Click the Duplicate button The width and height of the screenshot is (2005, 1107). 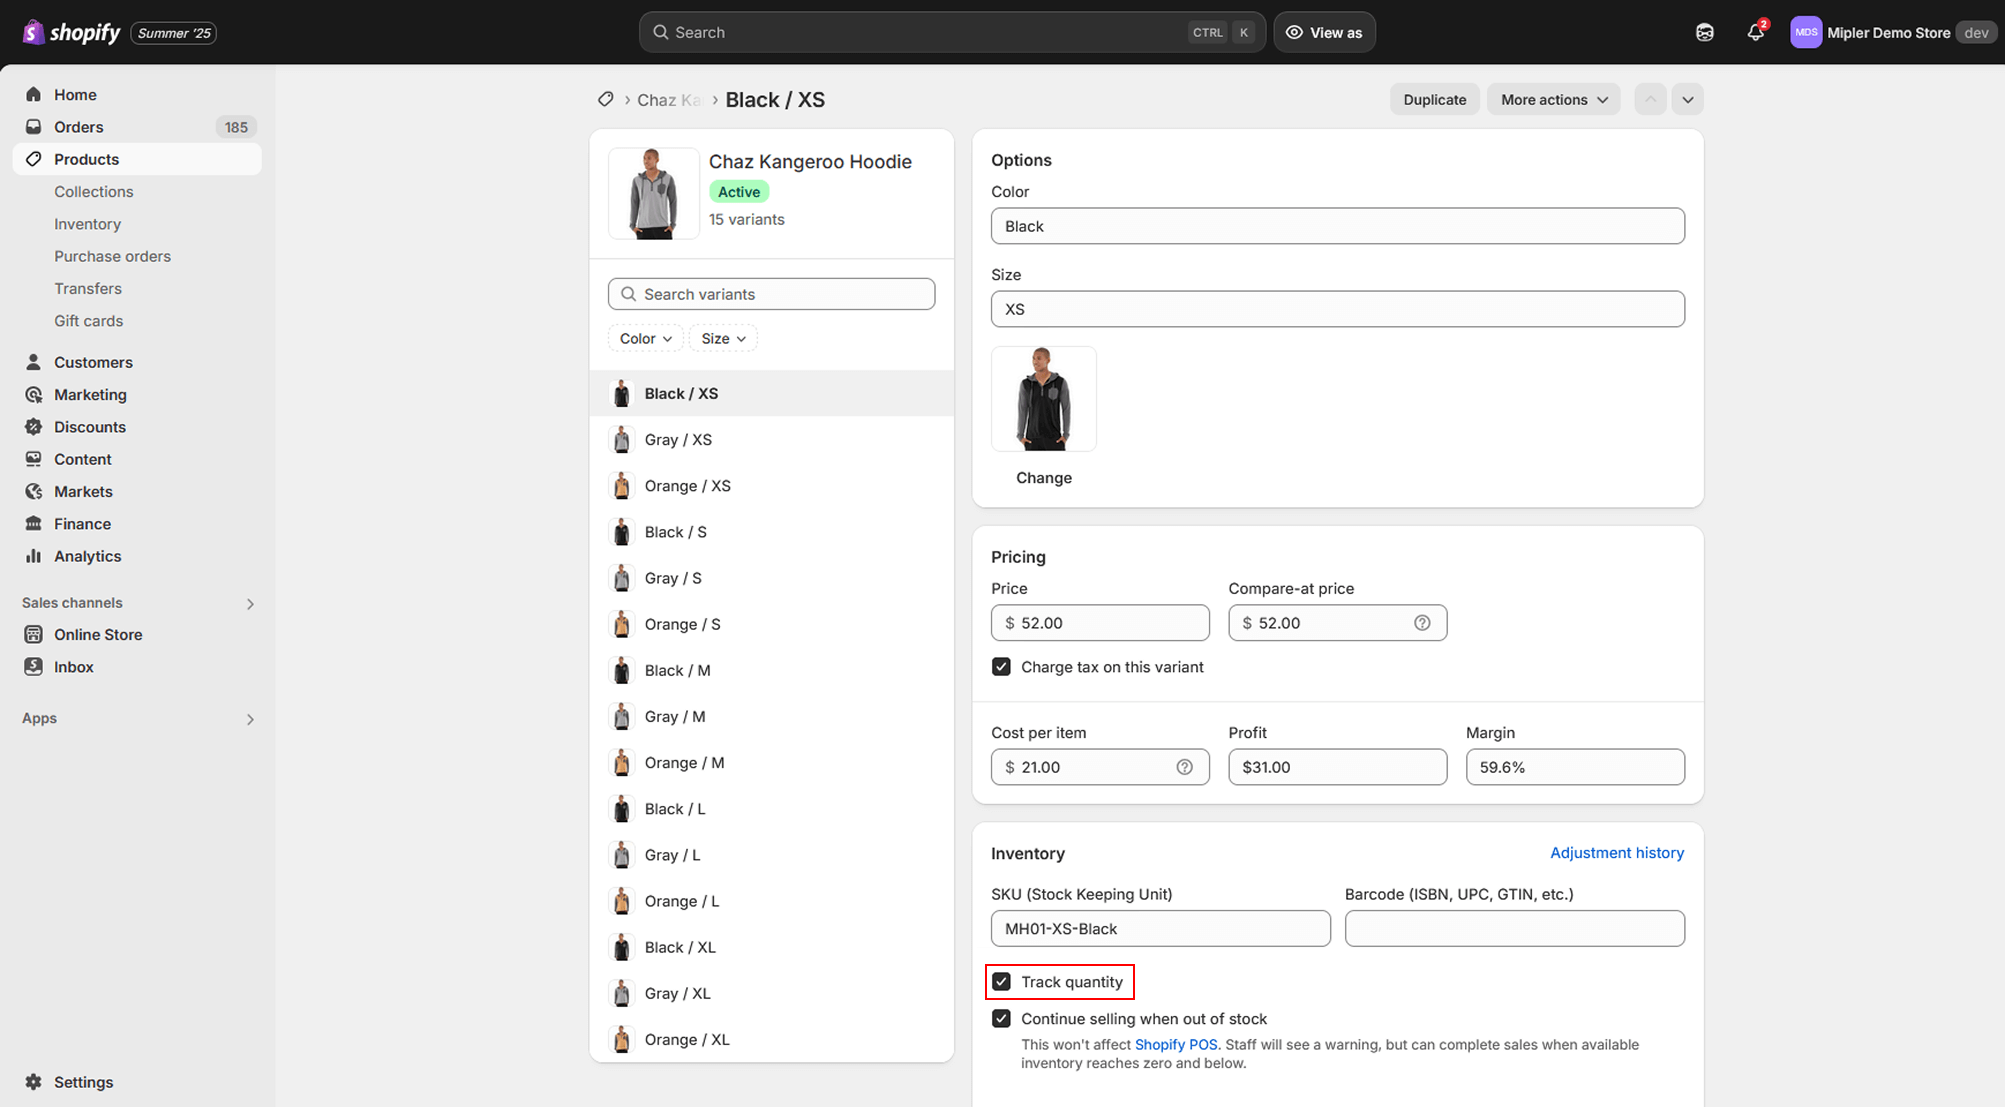tap(1434, 99)
